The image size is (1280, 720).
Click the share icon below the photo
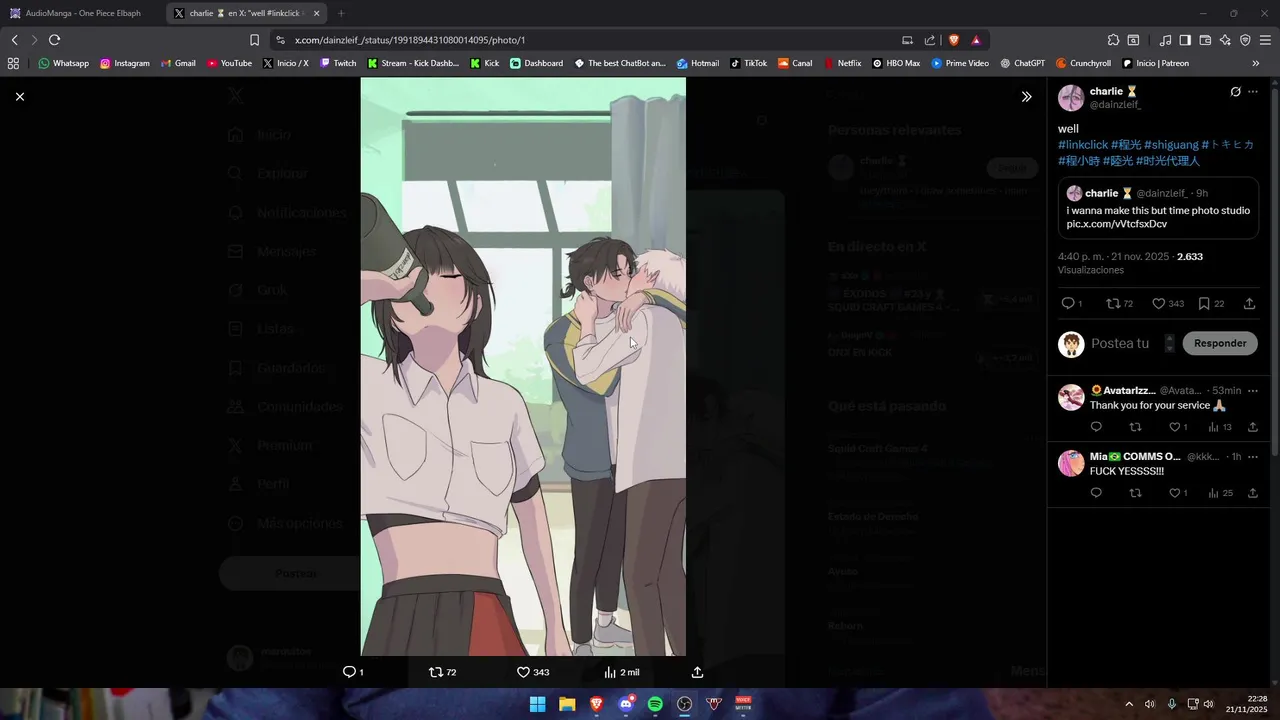click(x=698, y=672)
